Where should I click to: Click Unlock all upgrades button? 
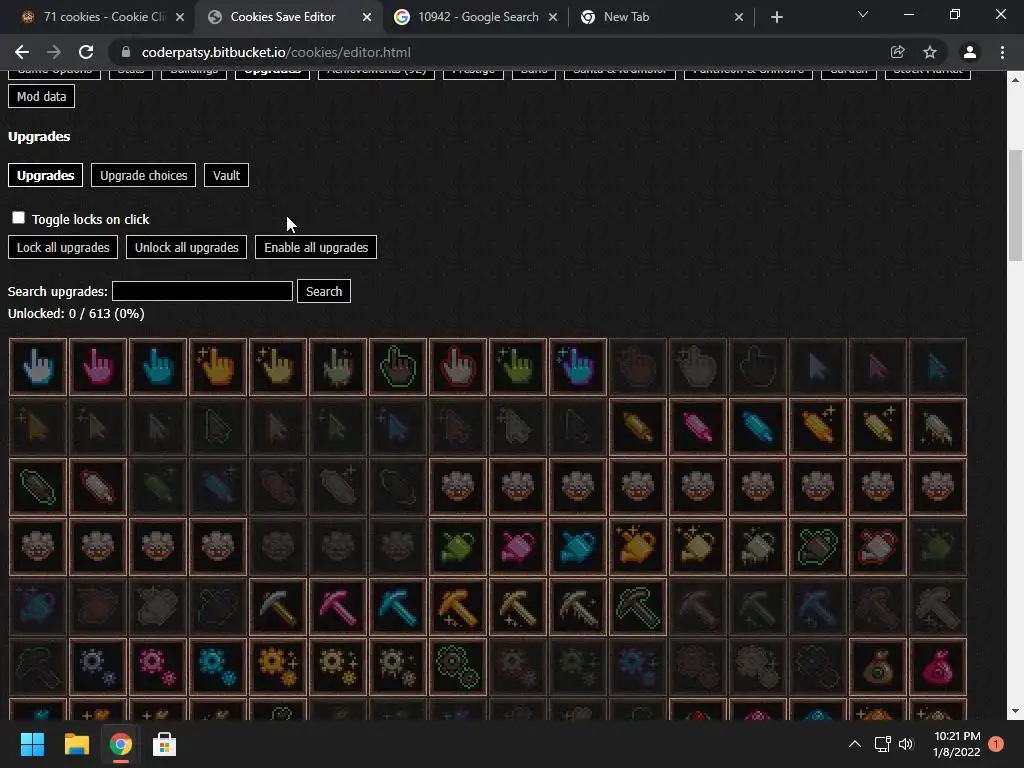tap(186, 248)
